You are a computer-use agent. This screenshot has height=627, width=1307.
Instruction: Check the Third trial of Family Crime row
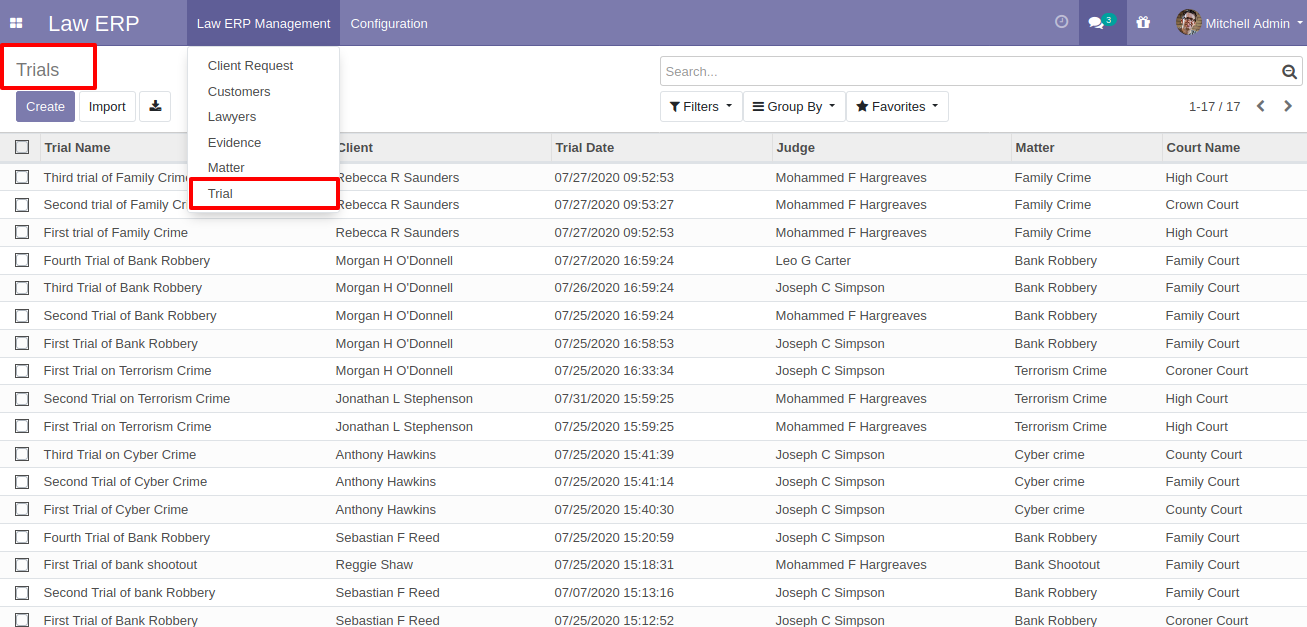pyautogui.click(x=22, y=177)
